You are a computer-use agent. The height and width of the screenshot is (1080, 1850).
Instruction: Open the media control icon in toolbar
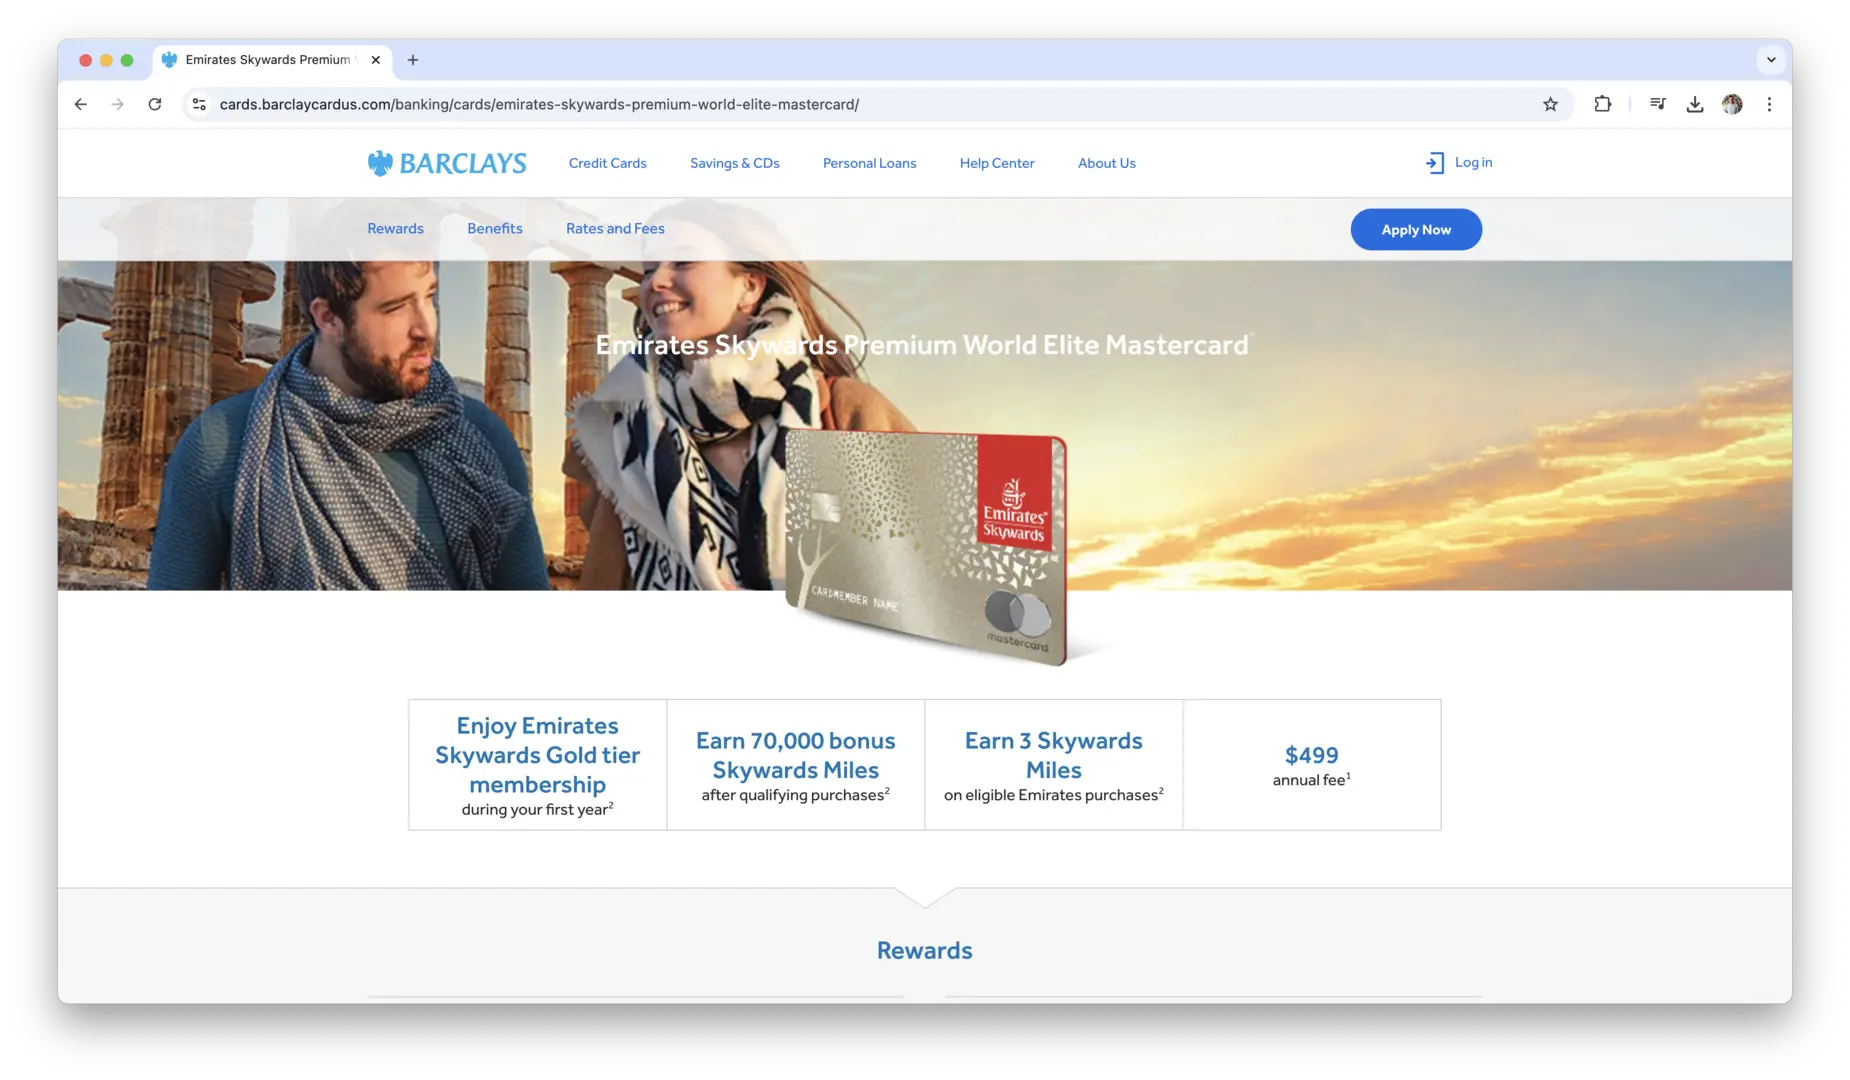tap(1657, 104)
